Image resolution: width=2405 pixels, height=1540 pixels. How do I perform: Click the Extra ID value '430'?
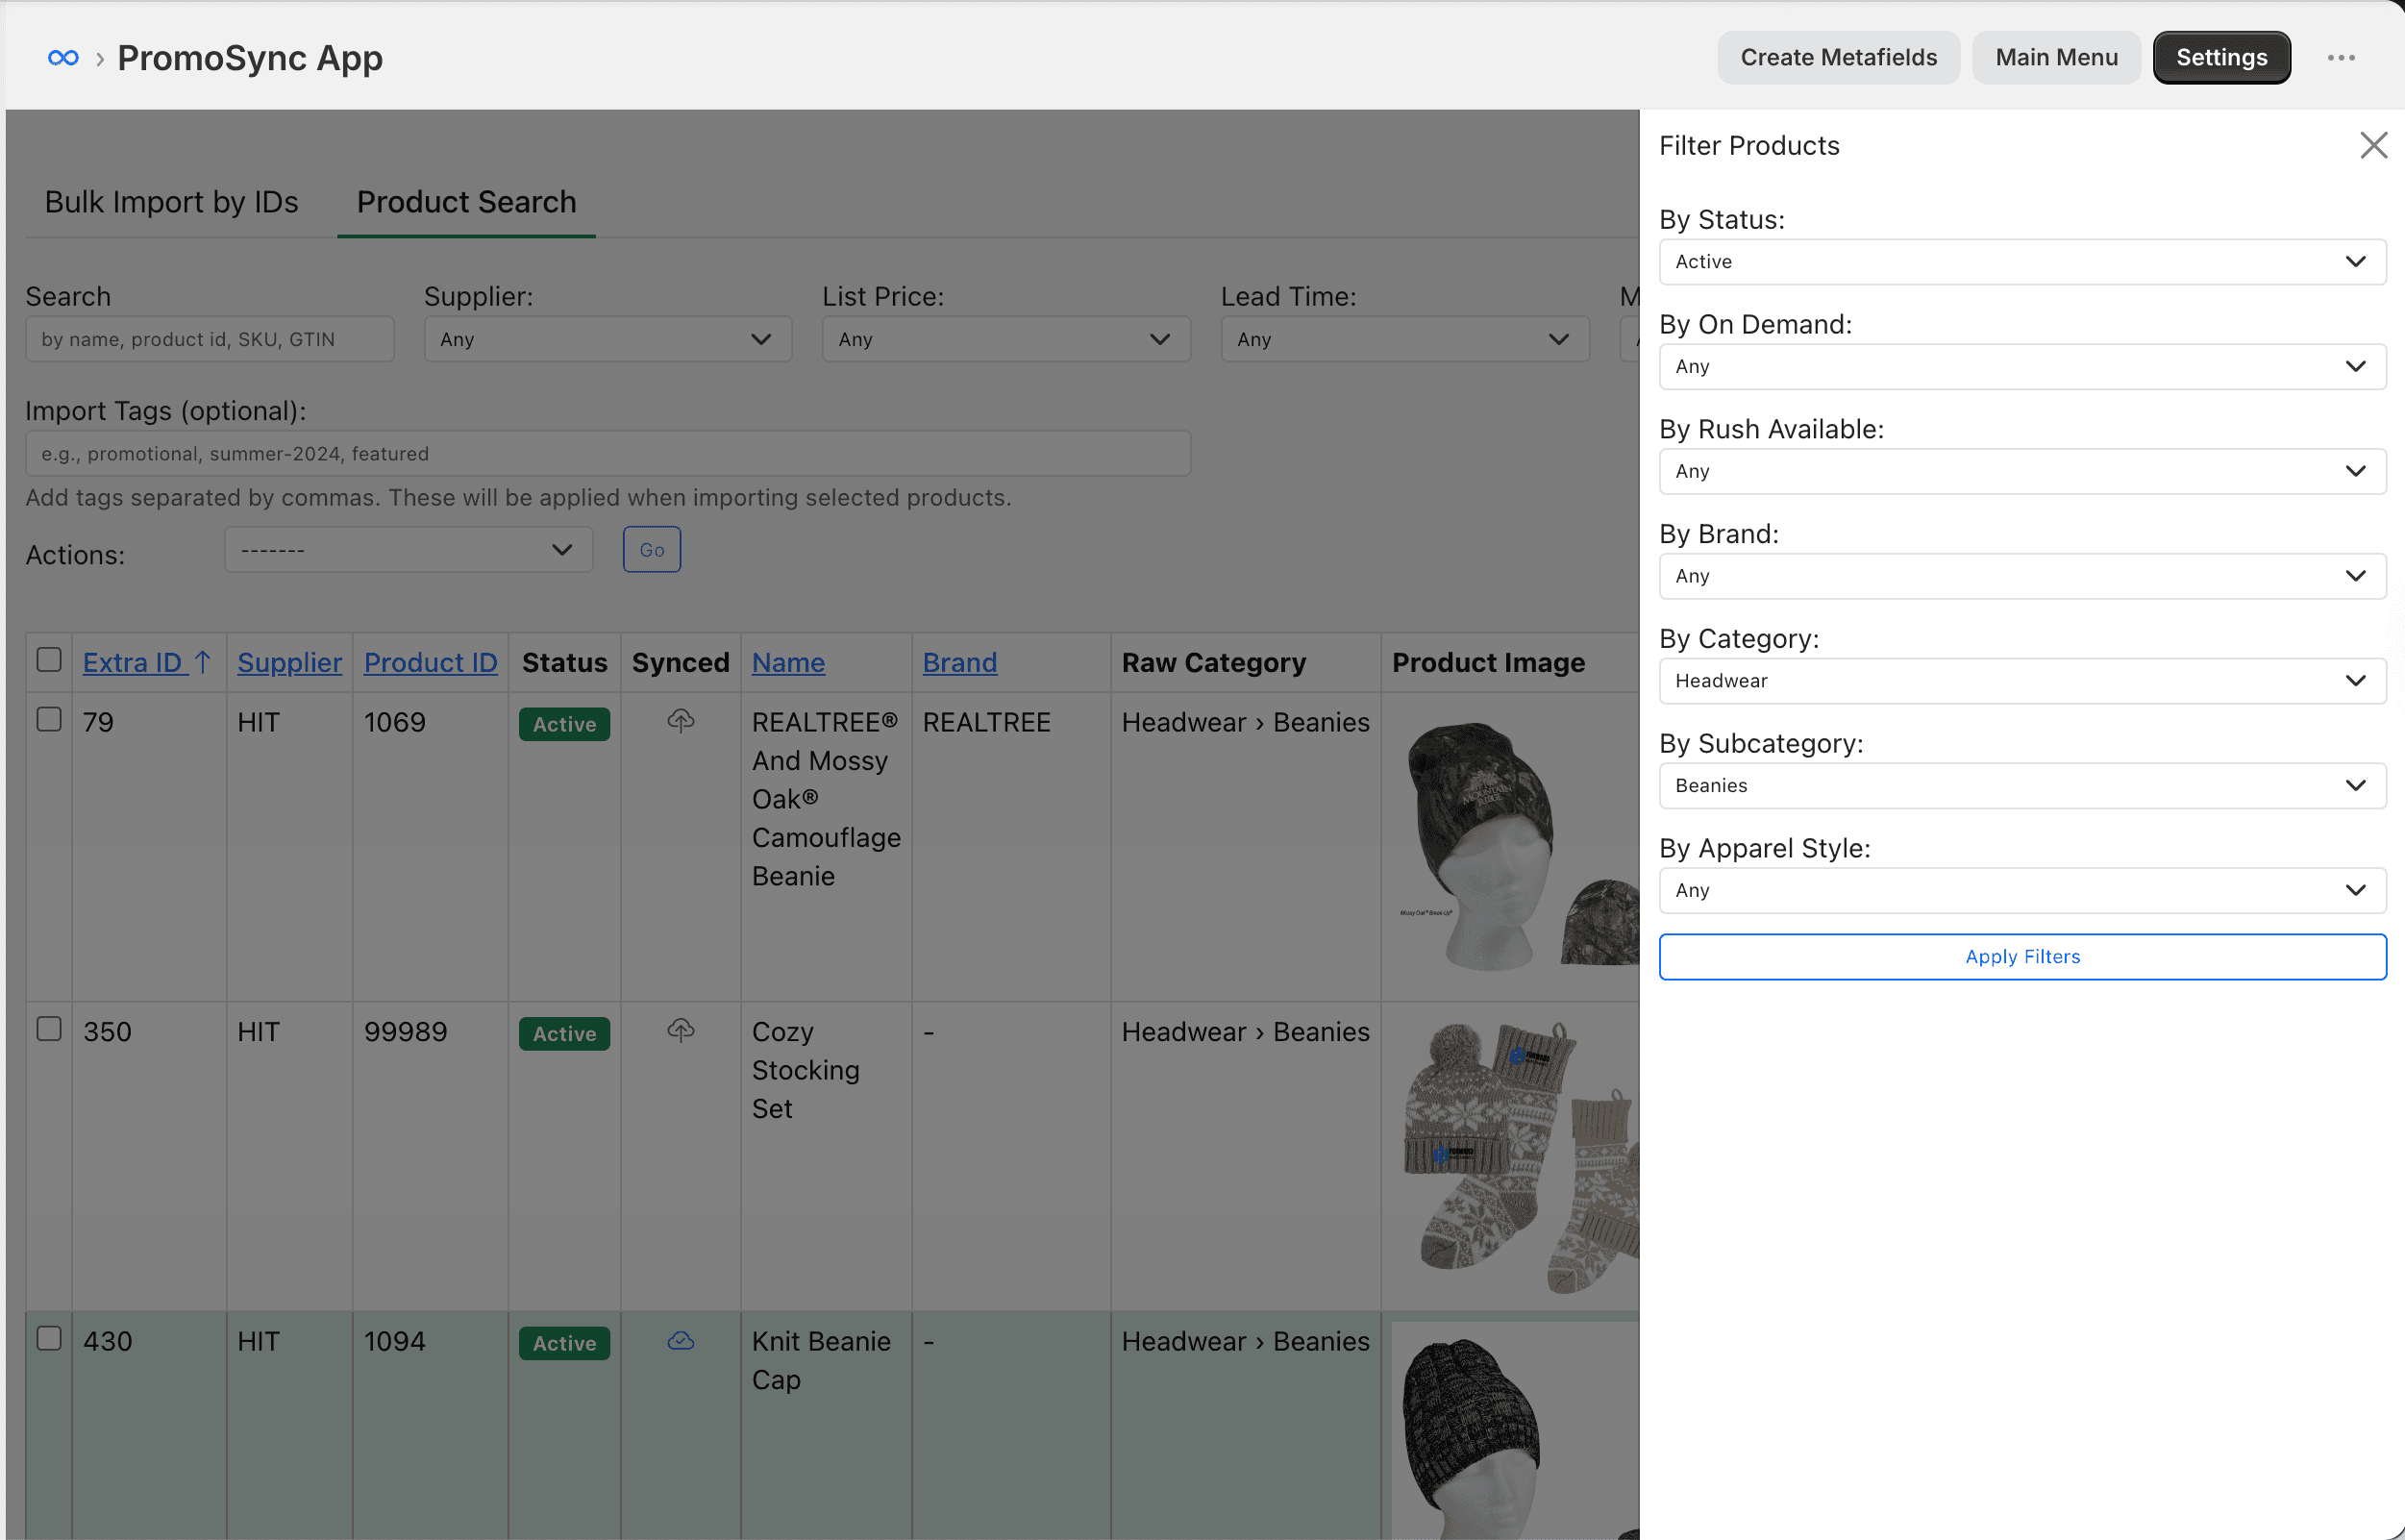(x=107, y=1341)
